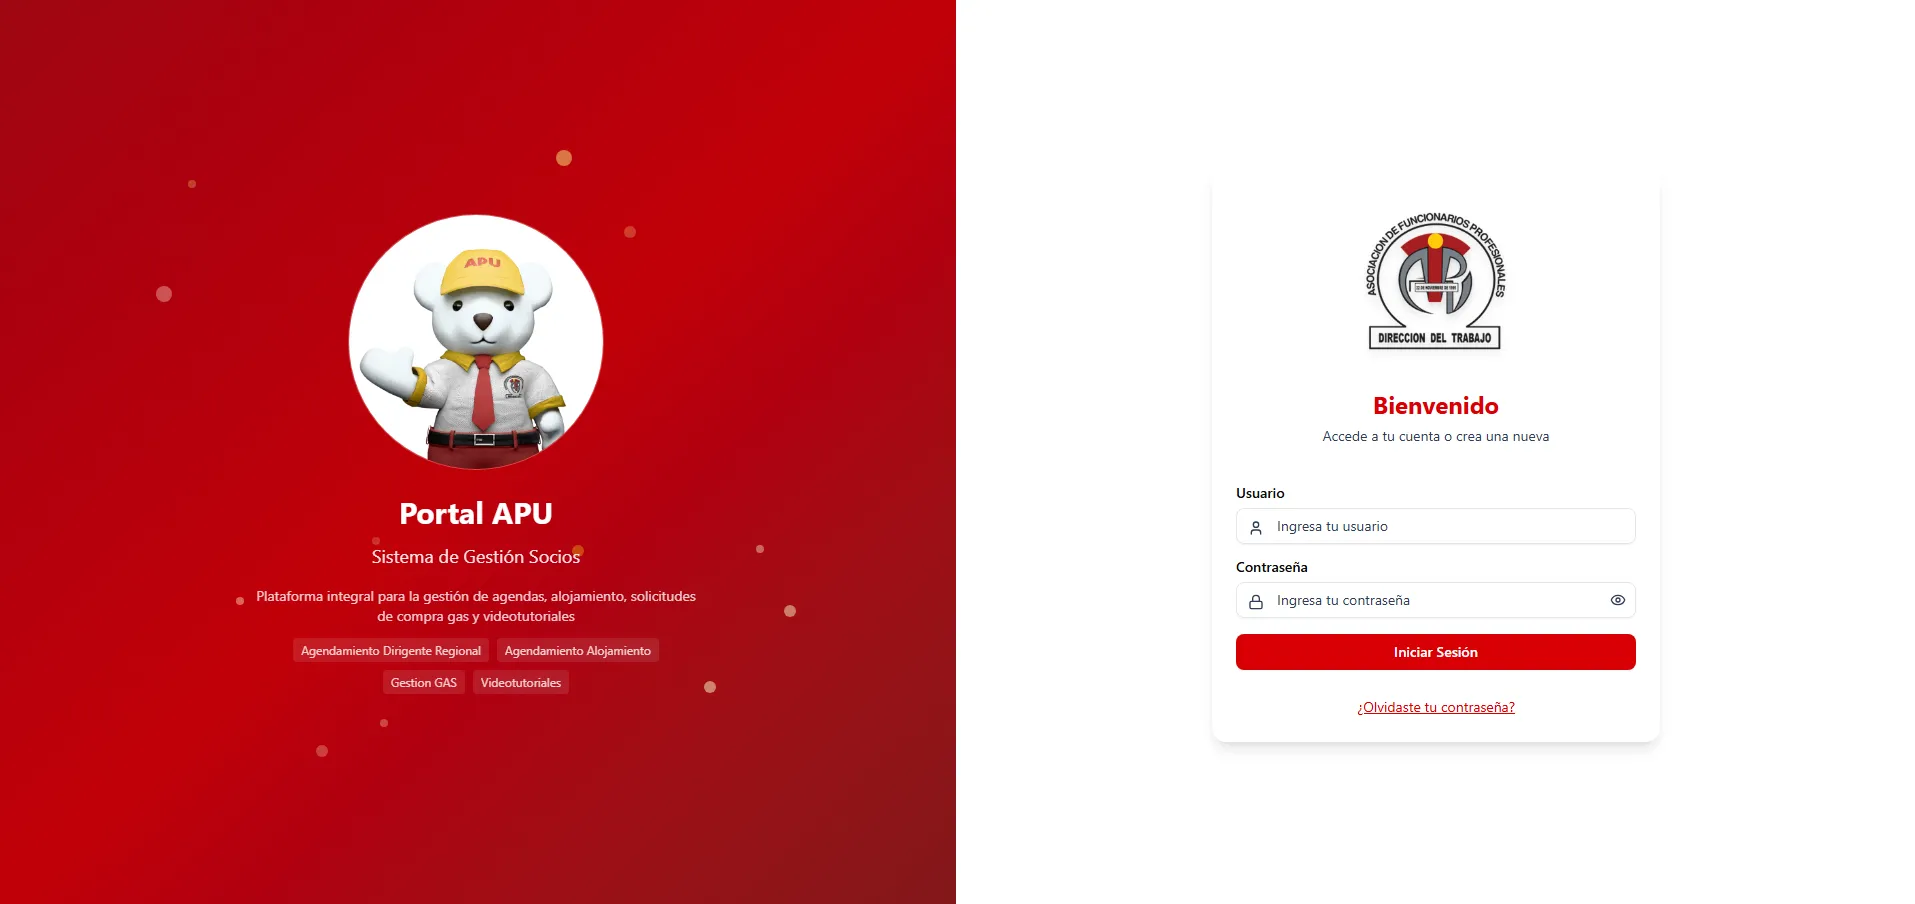Open the Videotutoriales tag

pos(521,683)
